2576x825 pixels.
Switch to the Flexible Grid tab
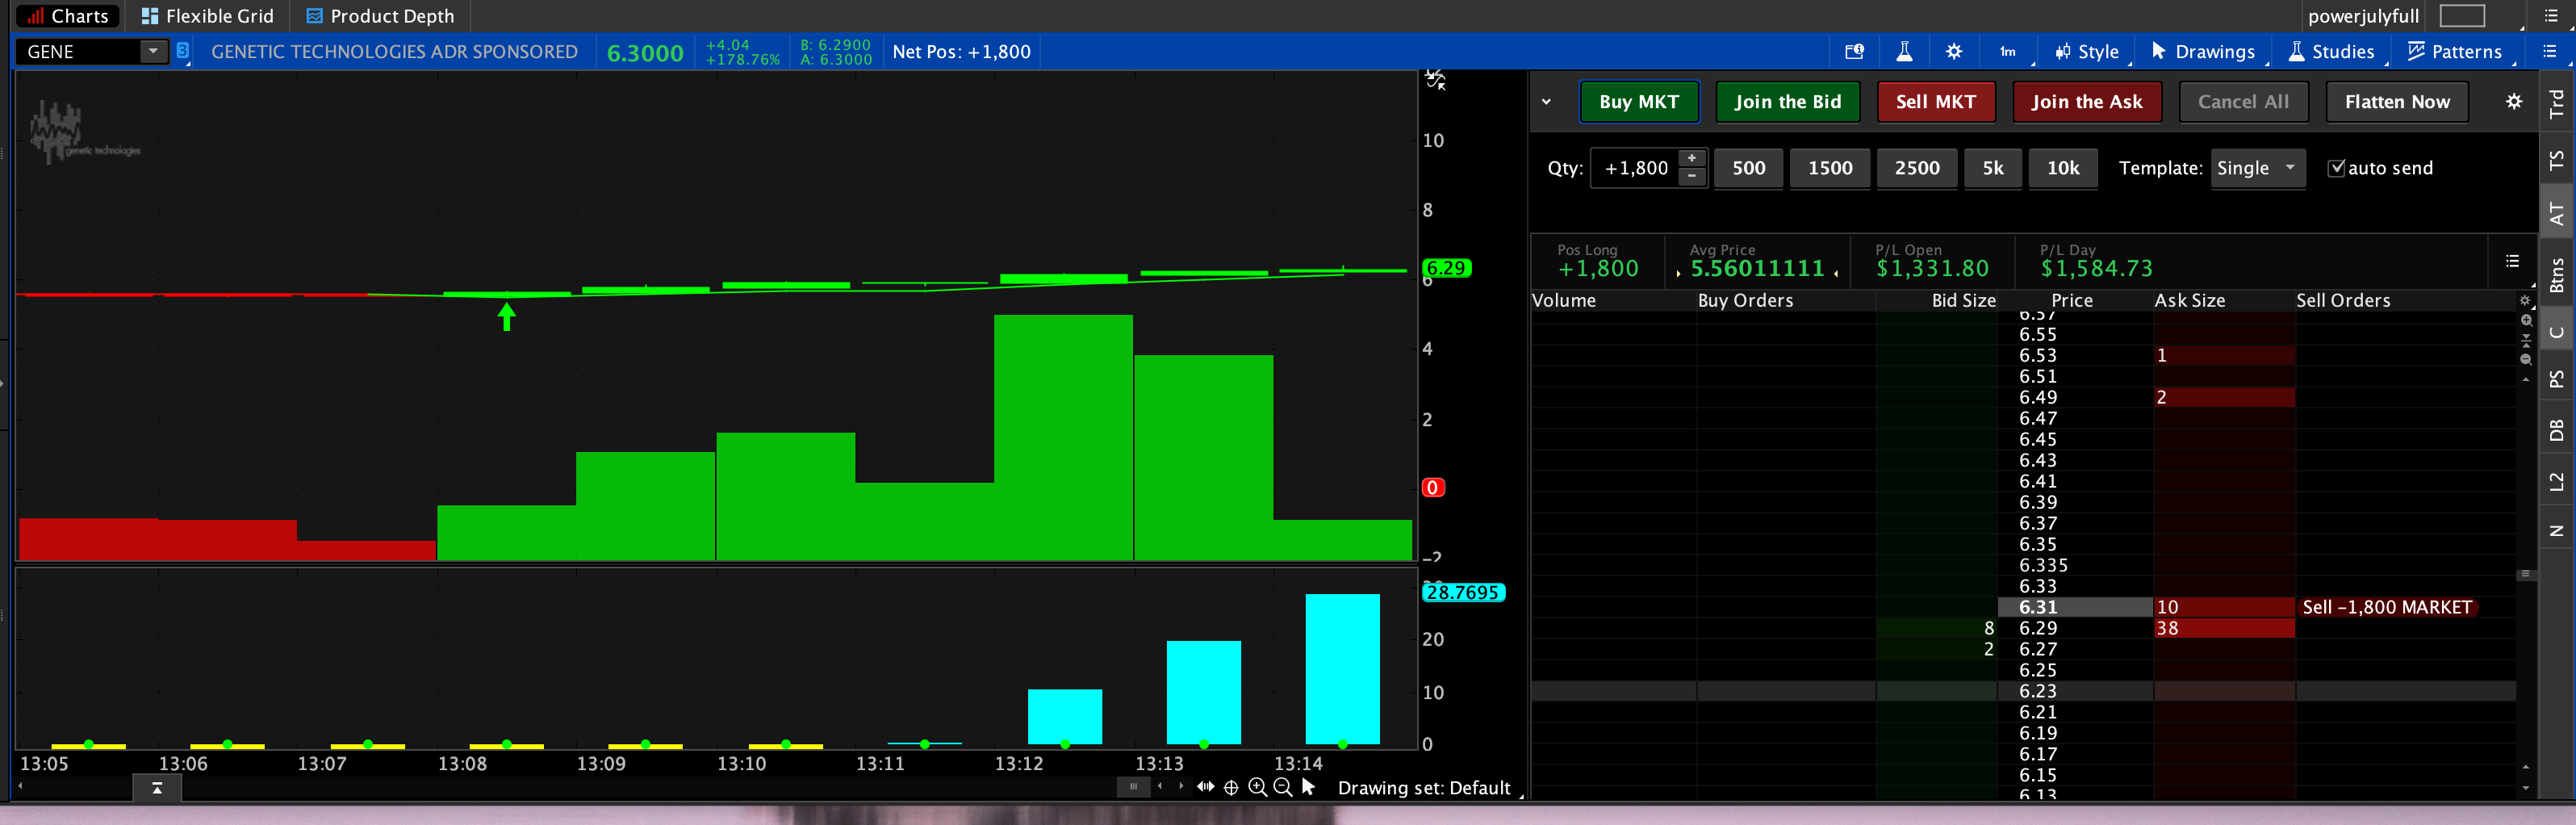point(207,16)
